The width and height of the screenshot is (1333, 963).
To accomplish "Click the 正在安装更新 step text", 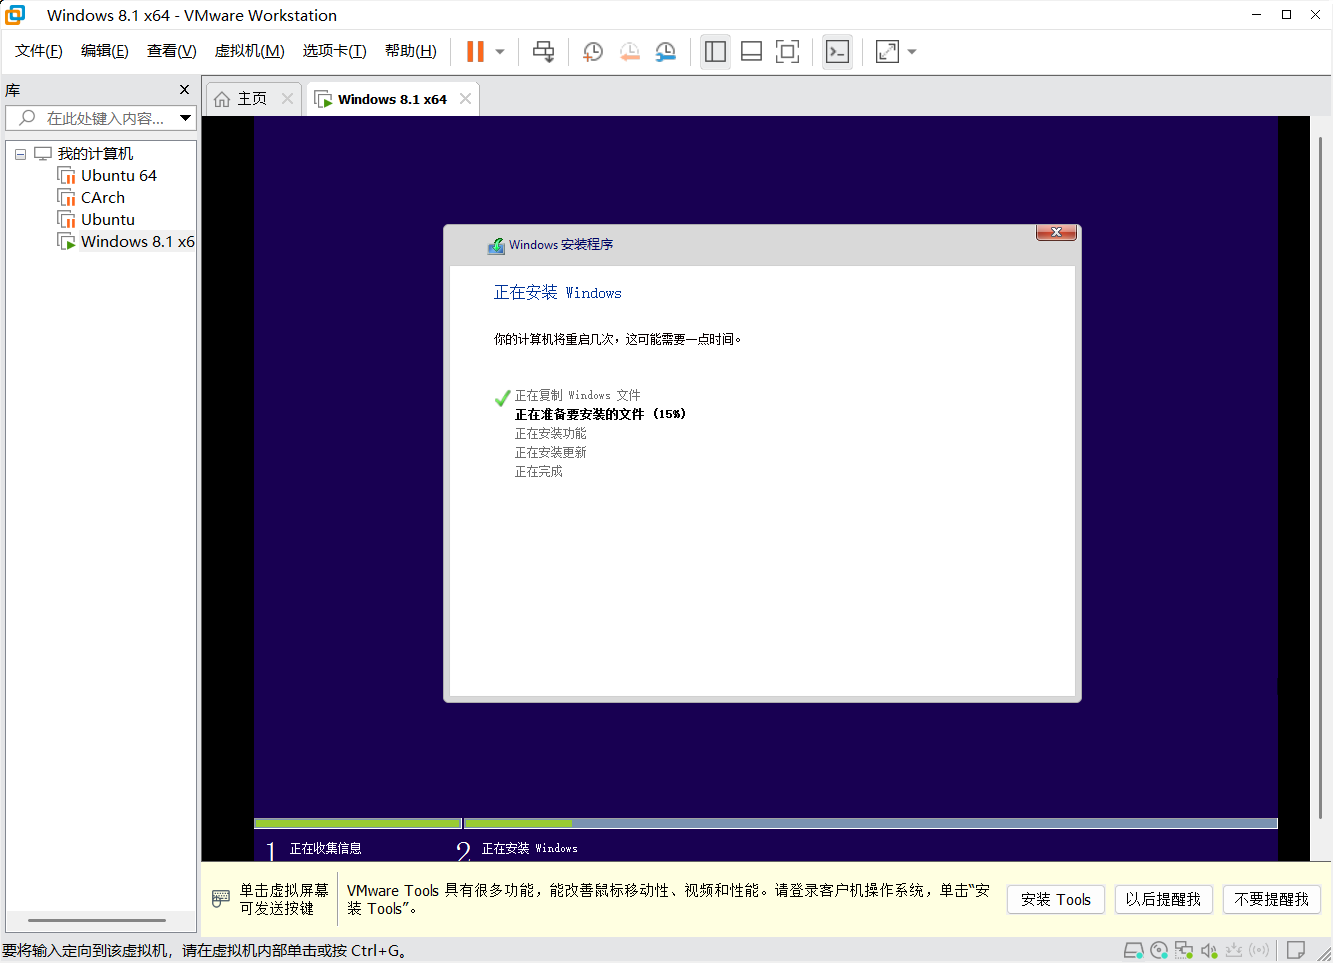I will point(550,452).
